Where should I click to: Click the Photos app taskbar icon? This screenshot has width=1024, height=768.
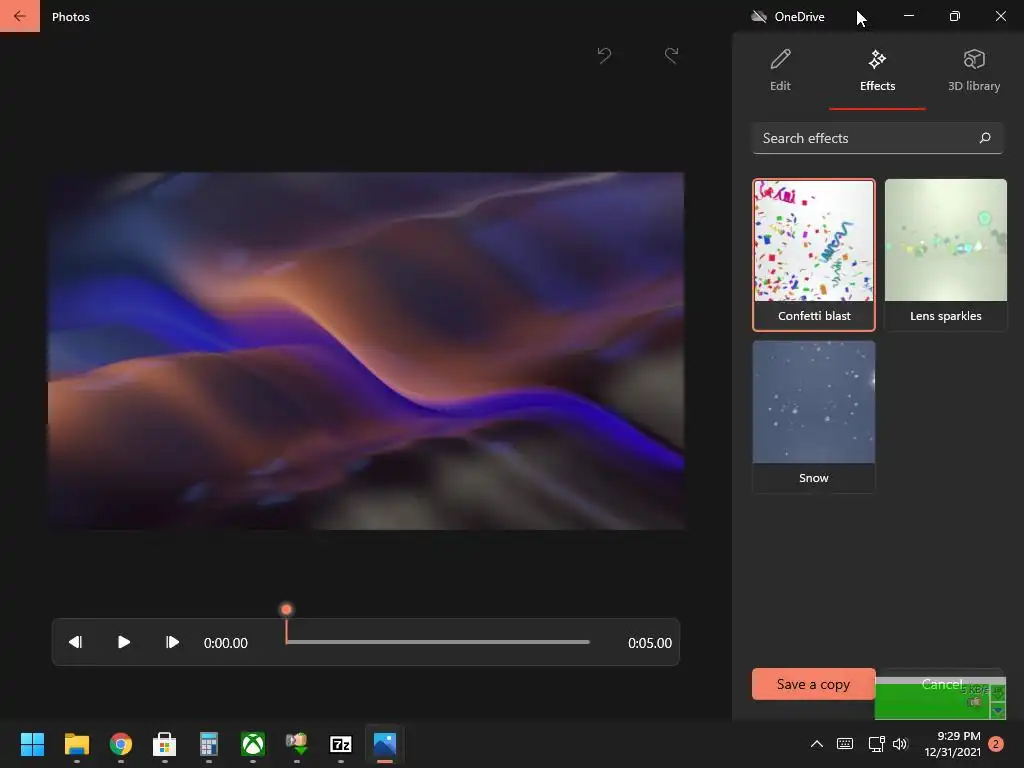(x=385, y=744)
